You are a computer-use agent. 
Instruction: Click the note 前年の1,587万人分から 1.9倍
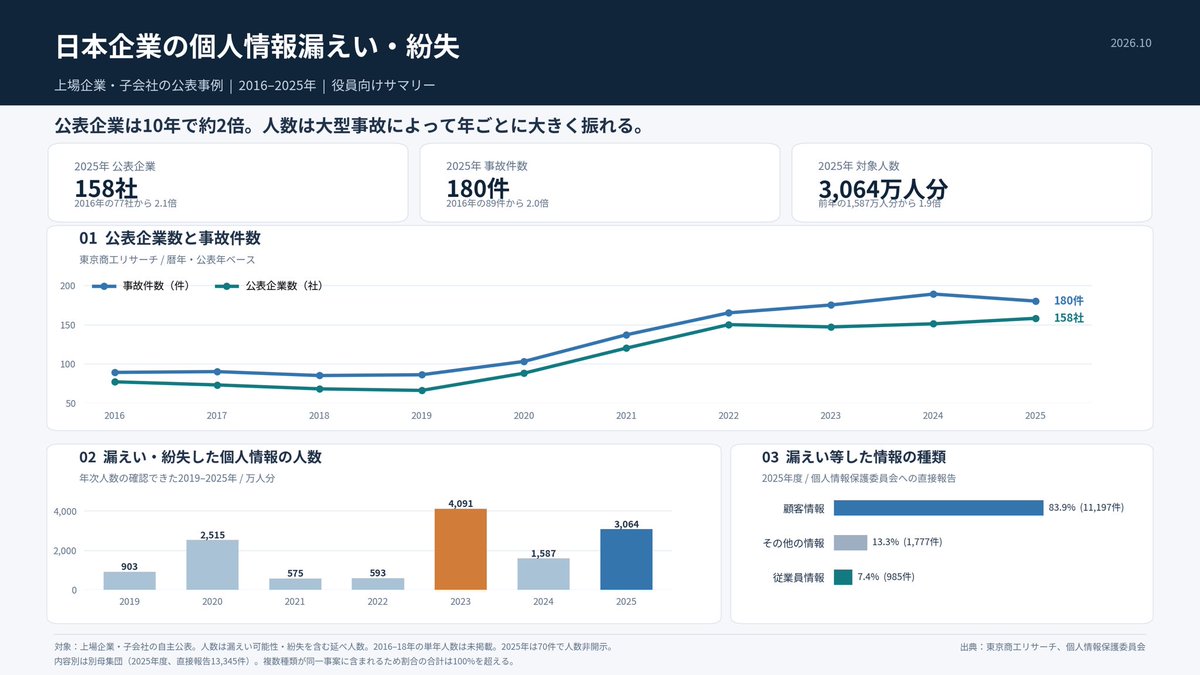[879, 203]
